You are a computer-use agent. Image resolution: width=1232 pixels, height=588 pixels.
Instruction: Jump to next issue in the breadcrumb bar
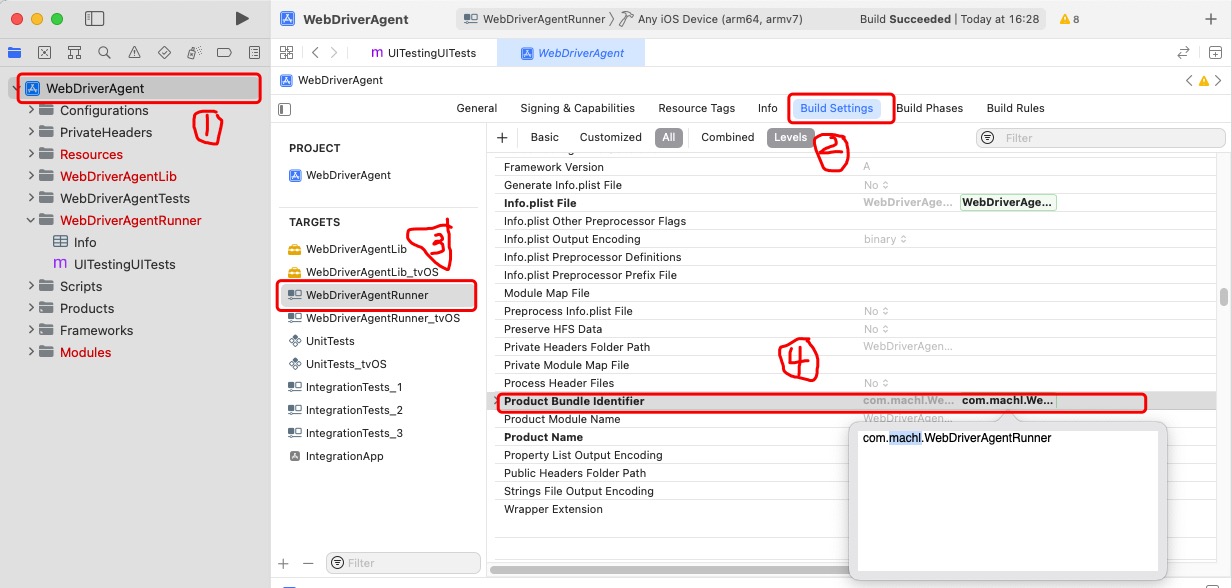pos(1220,81)
